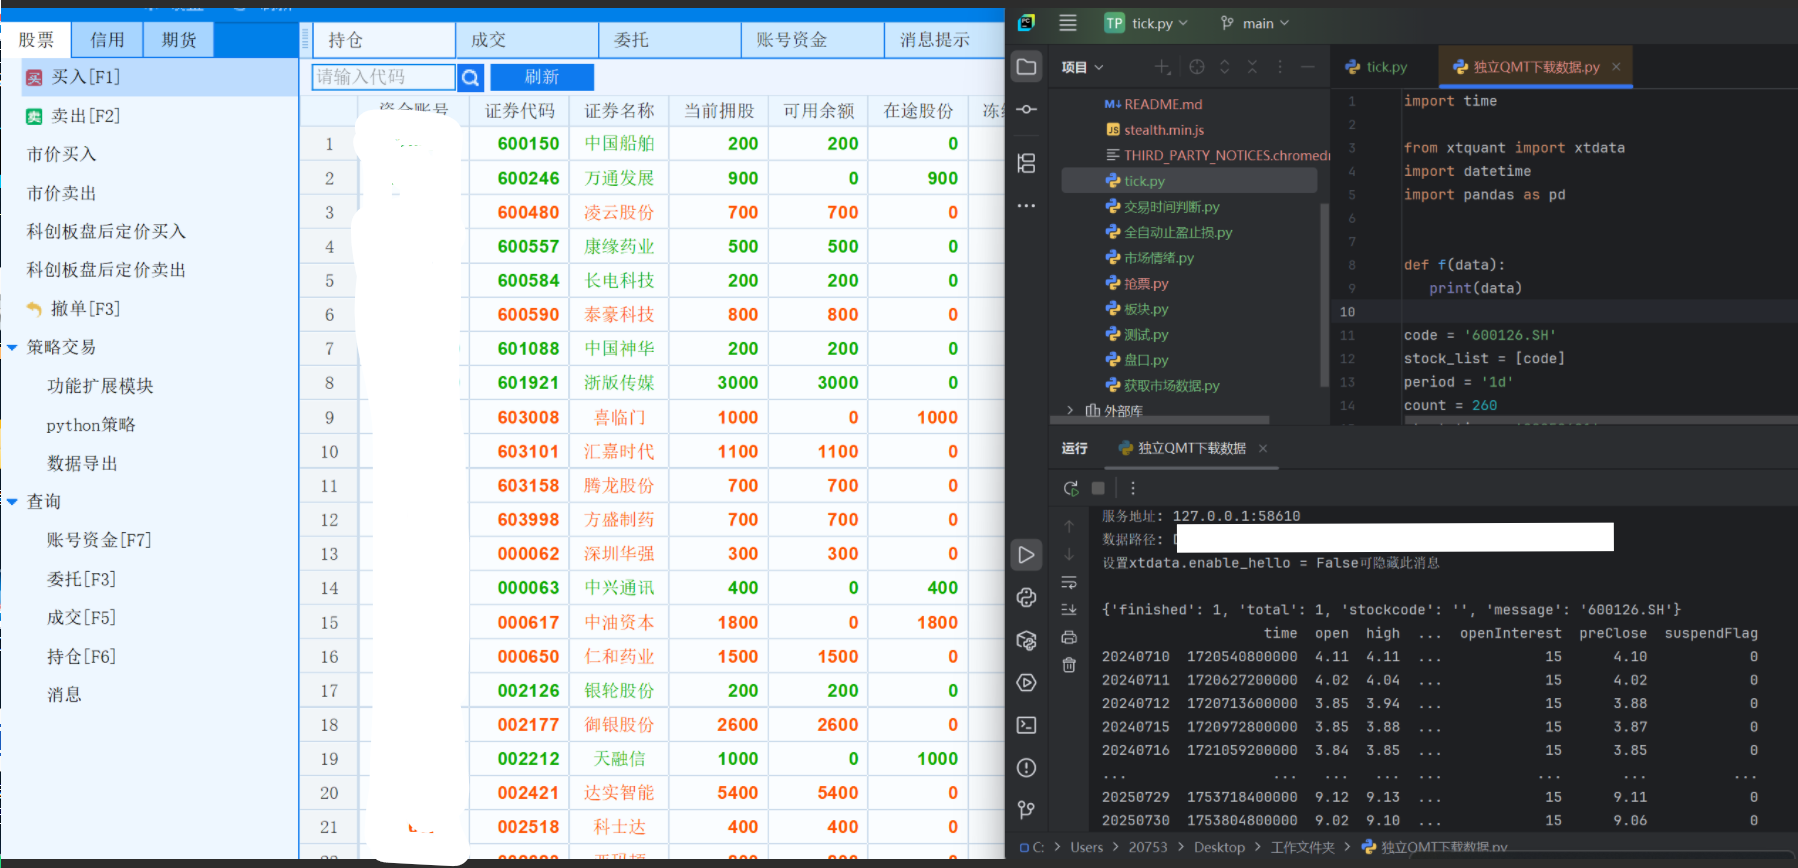Viewport: 1798px width, 868px height.
Task: Collapse the 策略交易 section arrow
Action: tap(12, 348)
